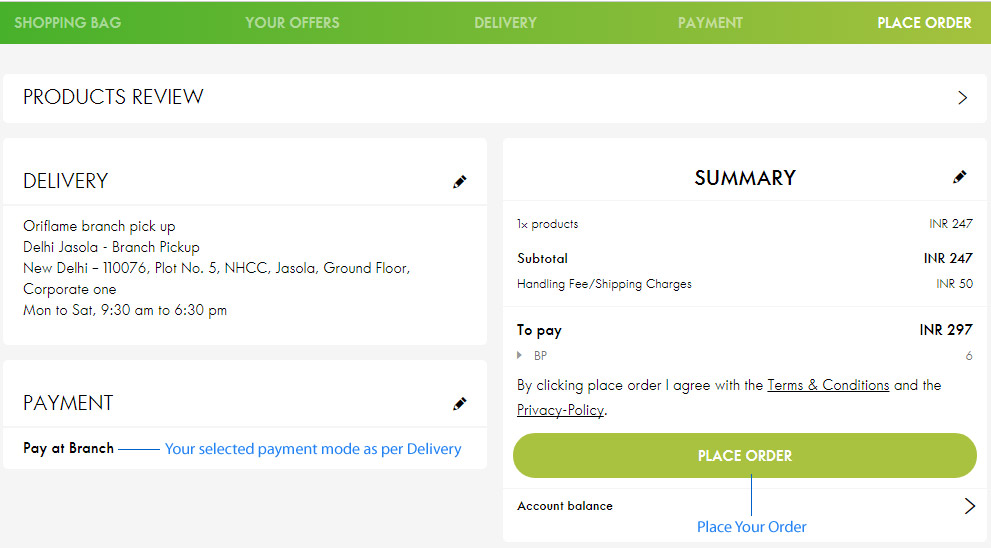Edit delivery details with pencil icon
The height and width of the screenshot is (548, 991).
pos(459,181)
